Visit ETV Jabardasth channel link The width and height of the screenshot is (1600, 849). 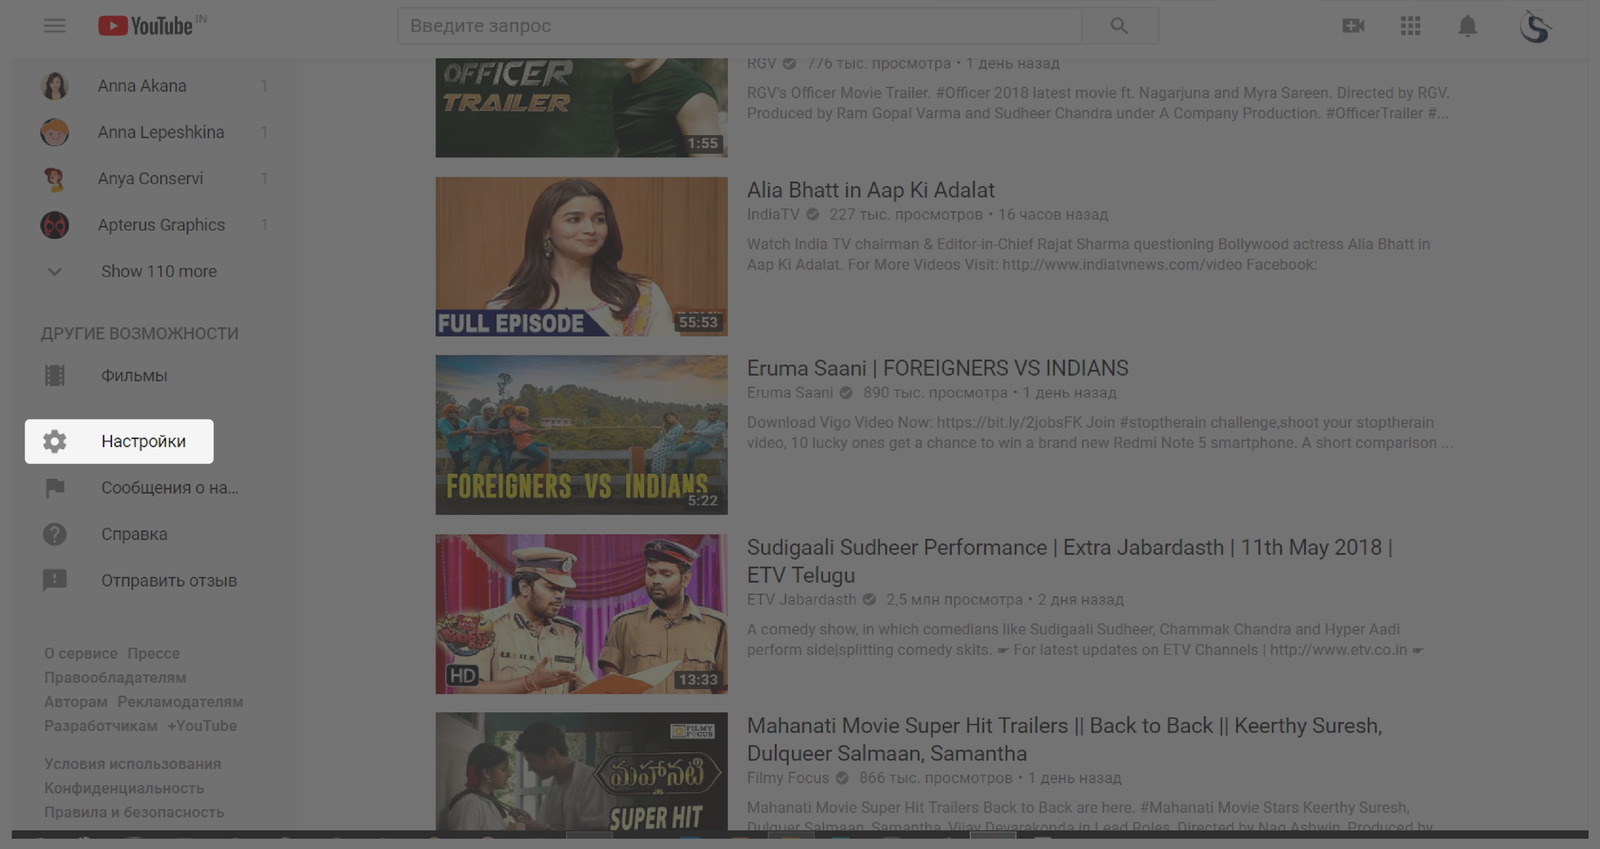point(802,600)
